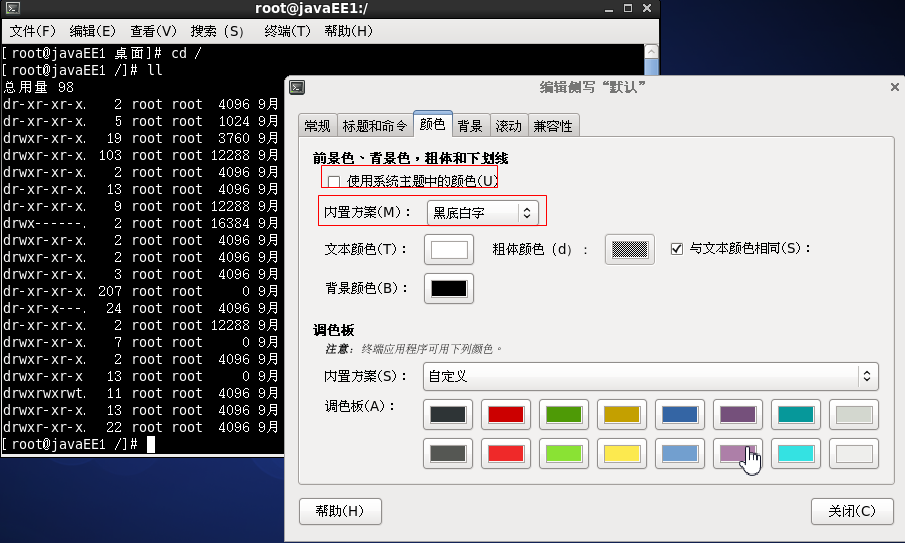The image size is (905, 543).
Task: Click the 关闭(C) button
Action: [852, 511]
